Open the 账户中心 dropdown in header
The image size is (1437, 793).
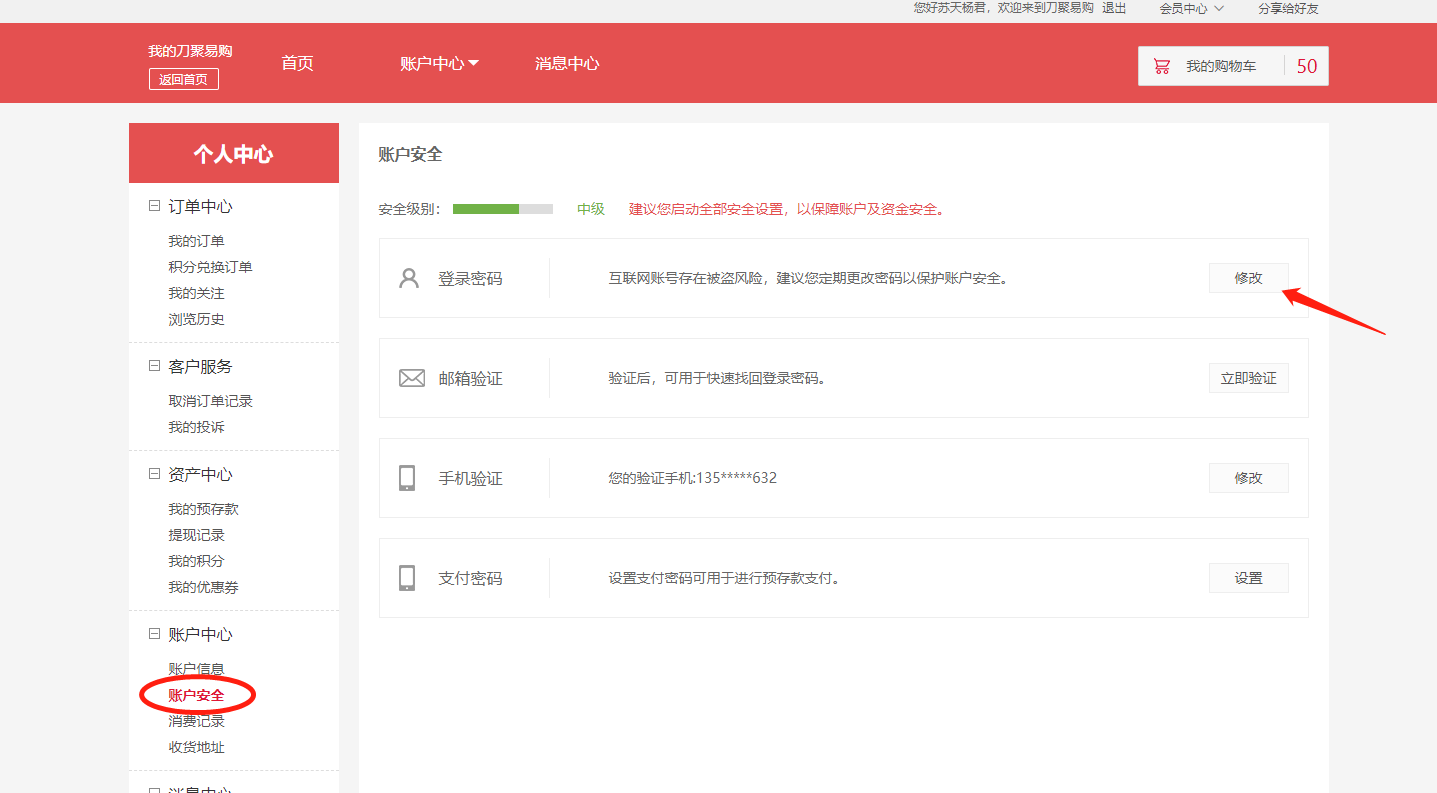tap(439, 63)
